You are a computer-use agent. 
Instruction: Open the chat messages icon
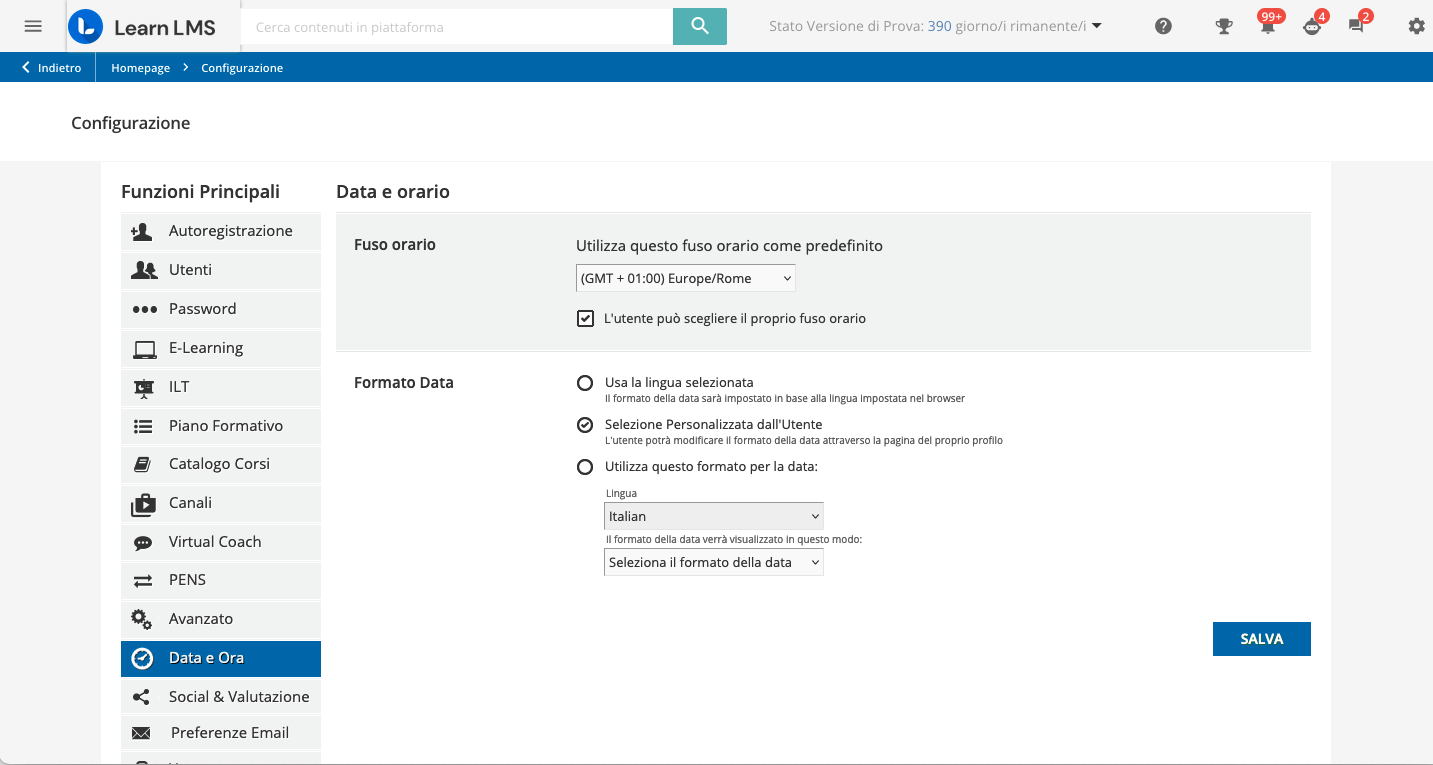(1356, 27)
